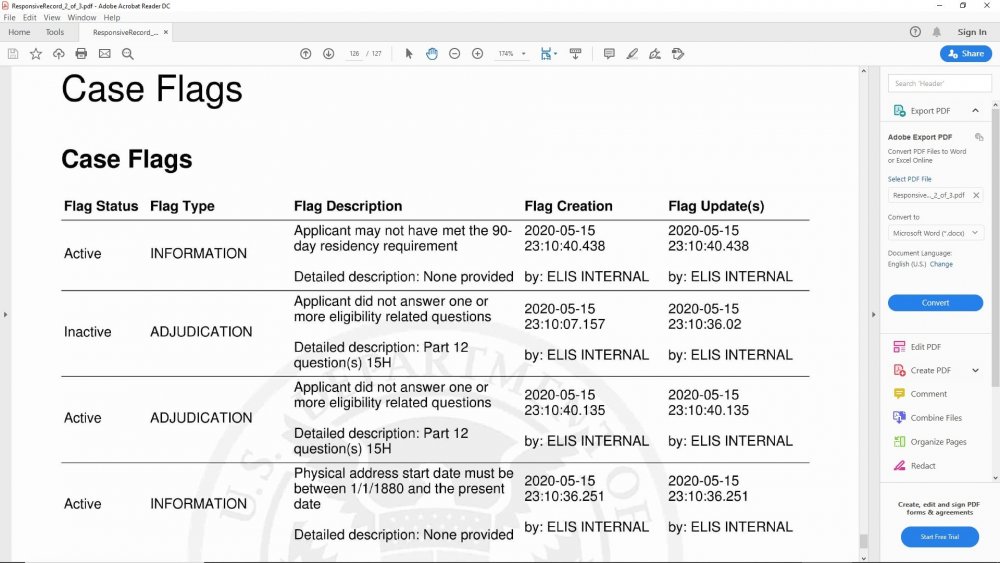Click the document vertical scrollbar thumb
The image size is (1000, 563).
864,541
